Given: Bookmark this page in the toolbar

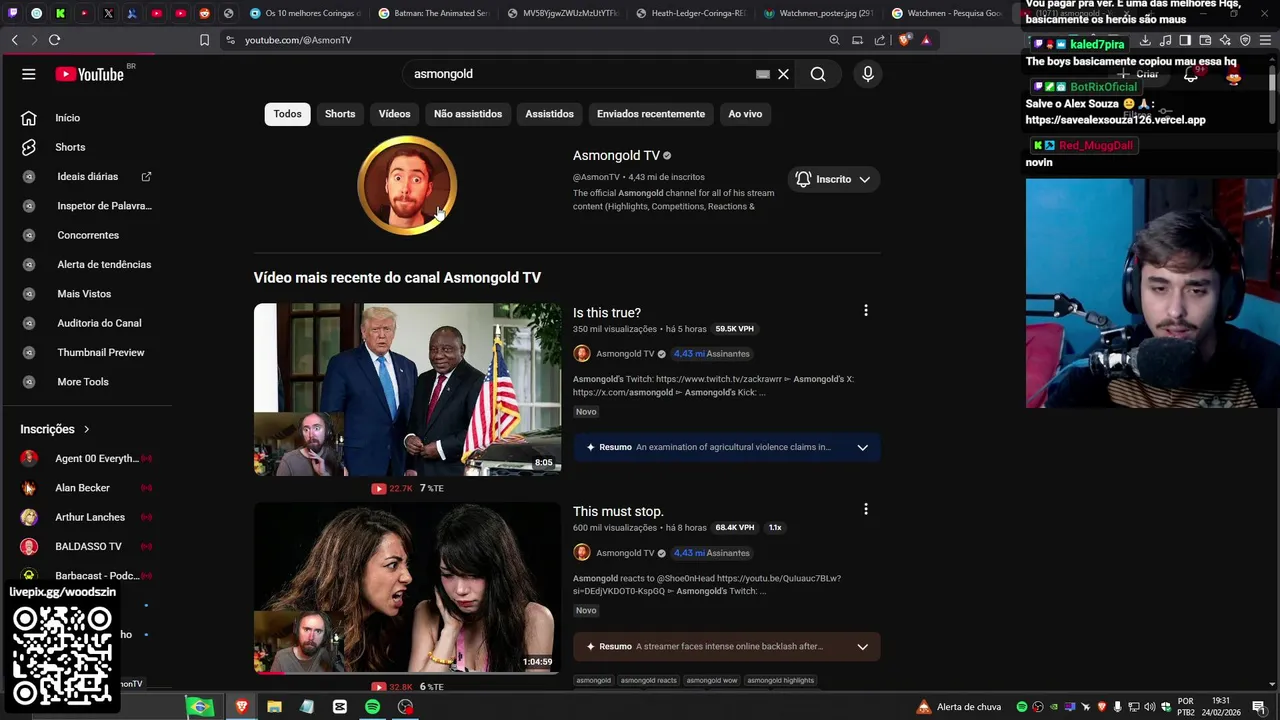Looking at the screenshot, I should pyautogui.click(x=204, y=40).
